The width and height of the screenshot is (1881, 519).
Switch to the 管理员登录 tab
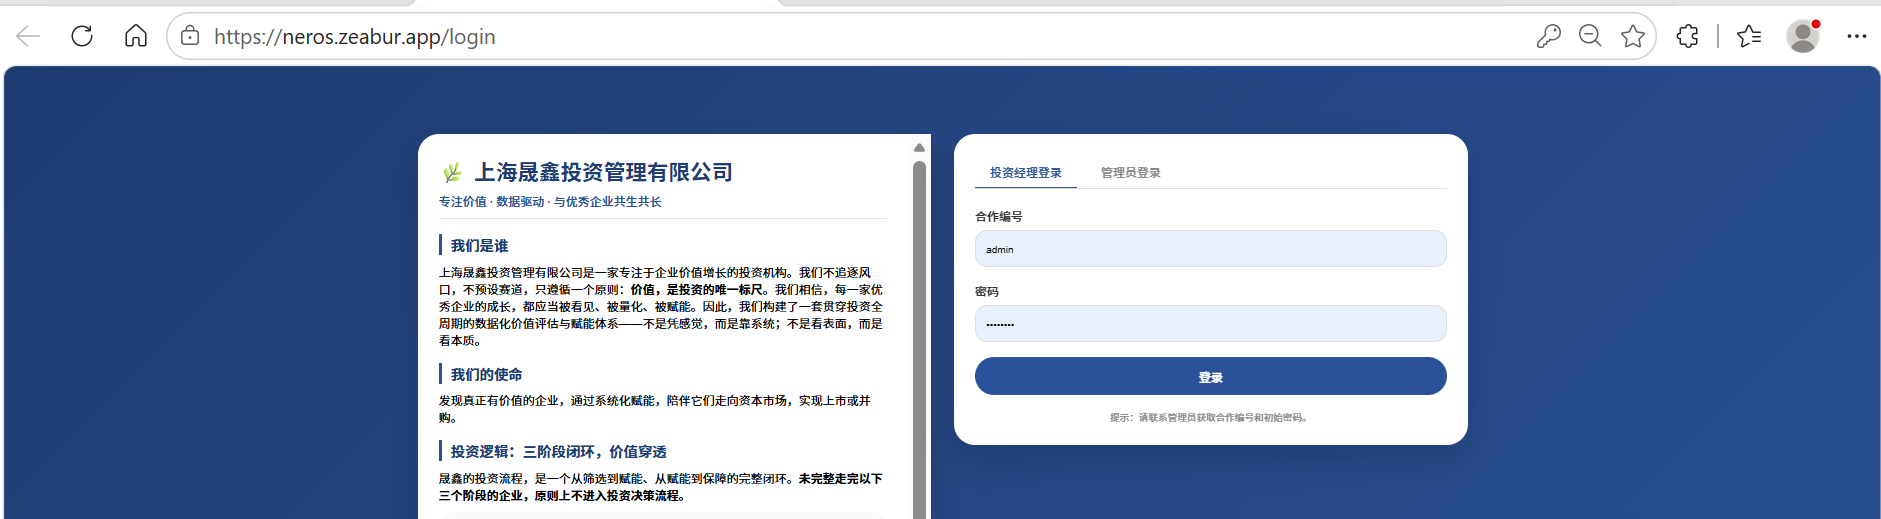1131,173
